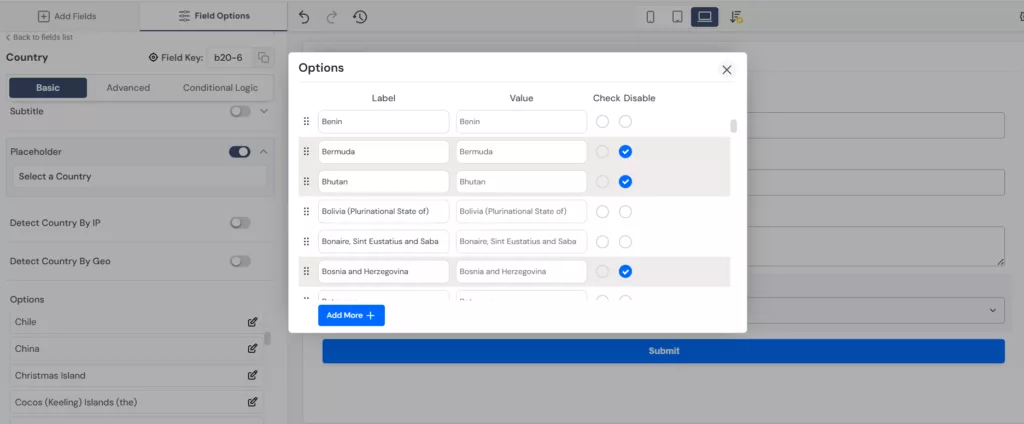Turn off the Placeholder switch
This screenshot has width=1024, height=424.
coord(240,152)
